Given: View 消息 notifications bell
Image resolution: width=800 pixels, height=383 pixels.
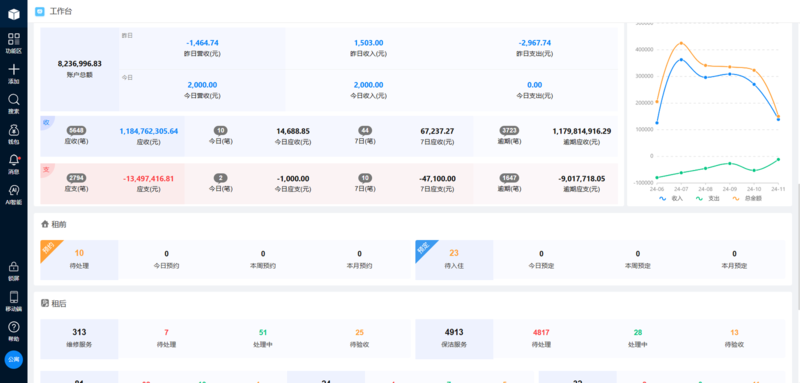Looking at the screenshot, I should pyautogui.click(x=14, y=164).
